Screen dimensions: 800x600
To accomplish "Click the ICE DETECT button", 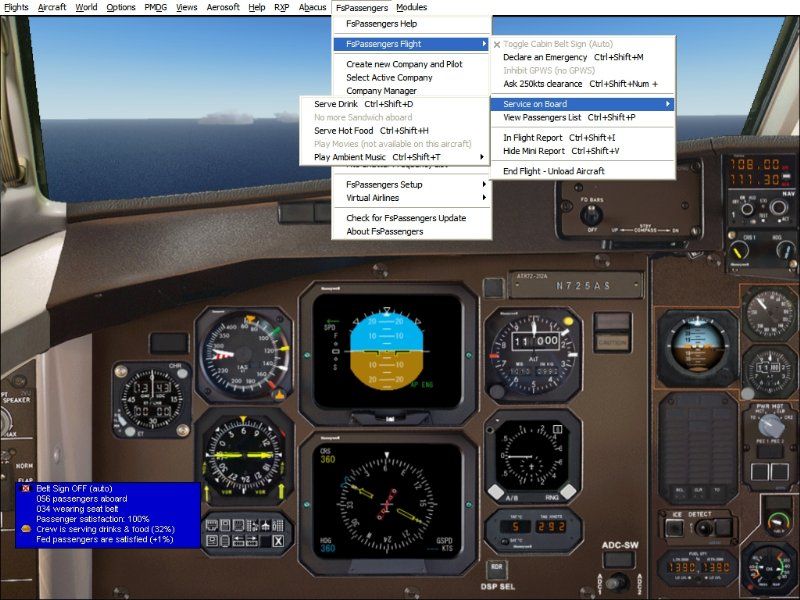I will pos(675,528).
